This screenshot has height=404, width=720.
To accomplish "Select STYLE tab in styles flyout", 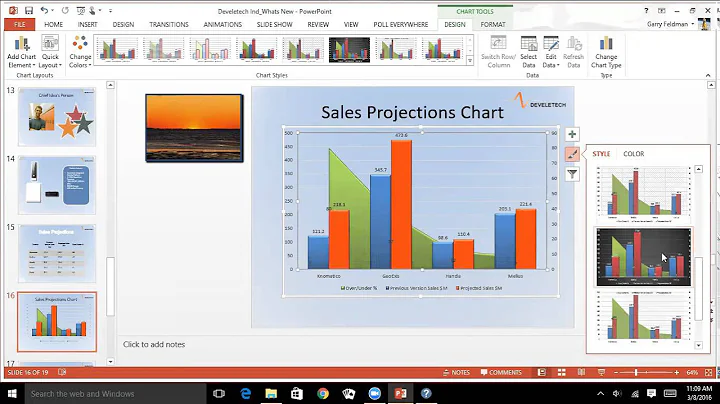I will (601, 154).
